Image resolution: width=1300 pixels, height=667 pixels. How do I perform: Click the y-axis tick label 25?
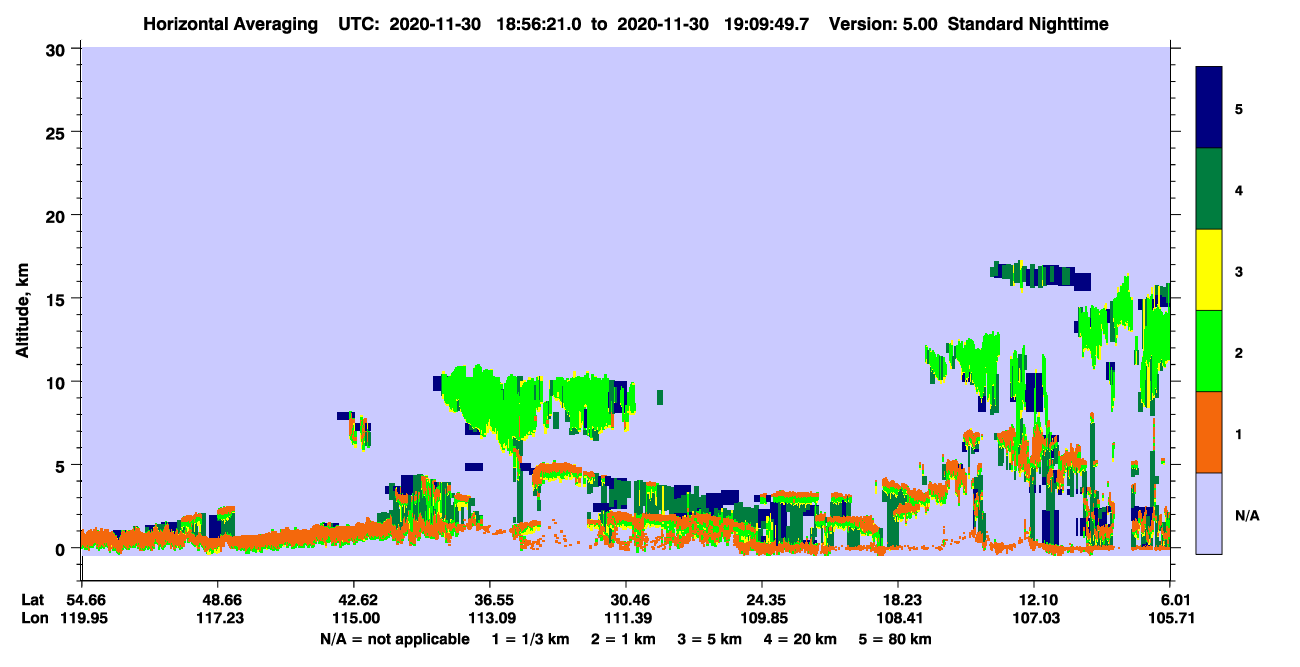click(x=57, y=133)
